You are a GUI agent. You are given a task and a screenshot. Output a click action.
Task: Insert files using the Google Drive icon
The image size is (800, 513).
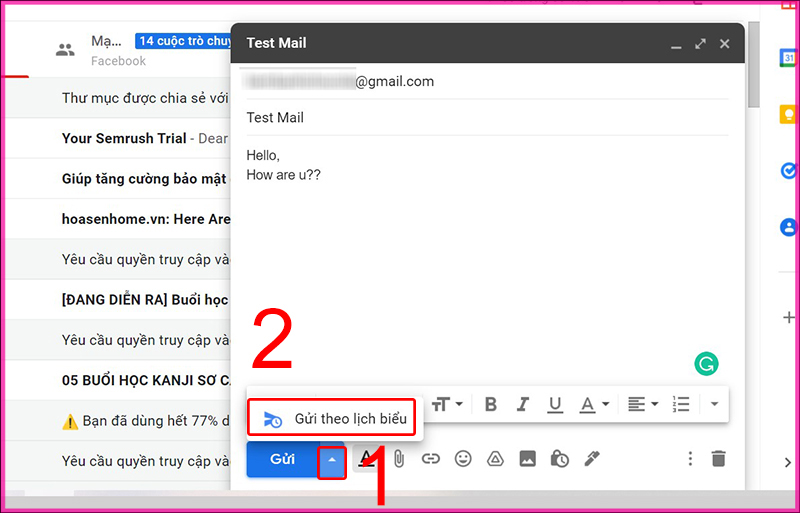pos(495,459)
